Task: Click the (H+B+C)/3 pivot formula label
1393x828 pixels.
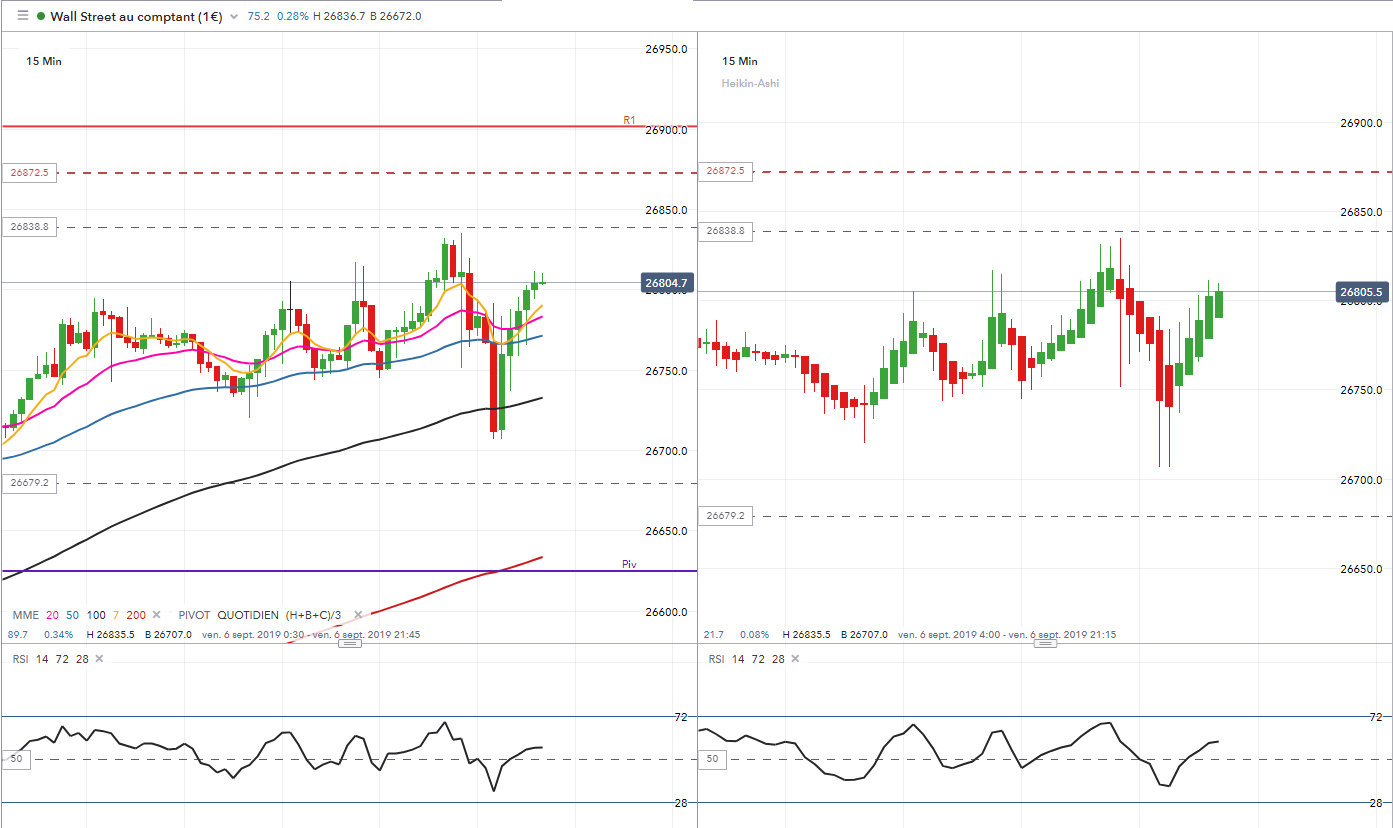Action: [x=313, y=614]
